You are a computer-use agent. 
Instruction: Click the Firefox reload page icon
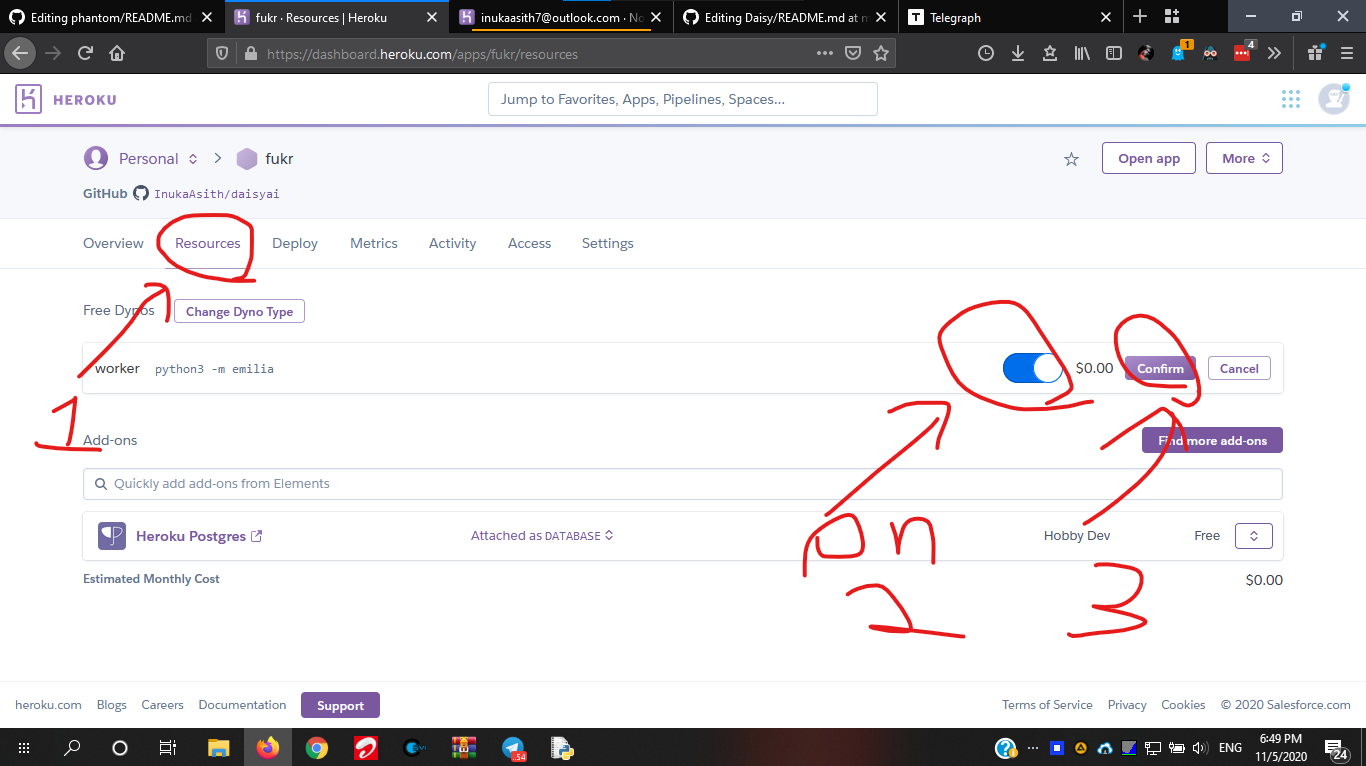[x=85, y=54]
